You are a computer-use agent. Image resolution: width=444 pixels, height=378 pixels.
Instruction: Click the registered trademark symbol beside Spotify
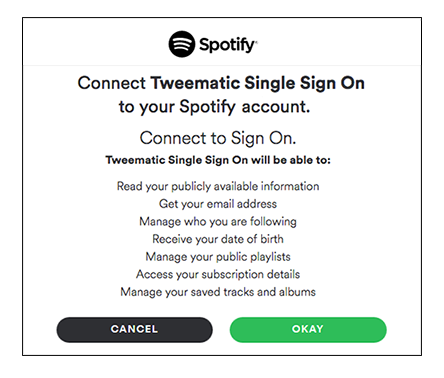click(256, 42)
